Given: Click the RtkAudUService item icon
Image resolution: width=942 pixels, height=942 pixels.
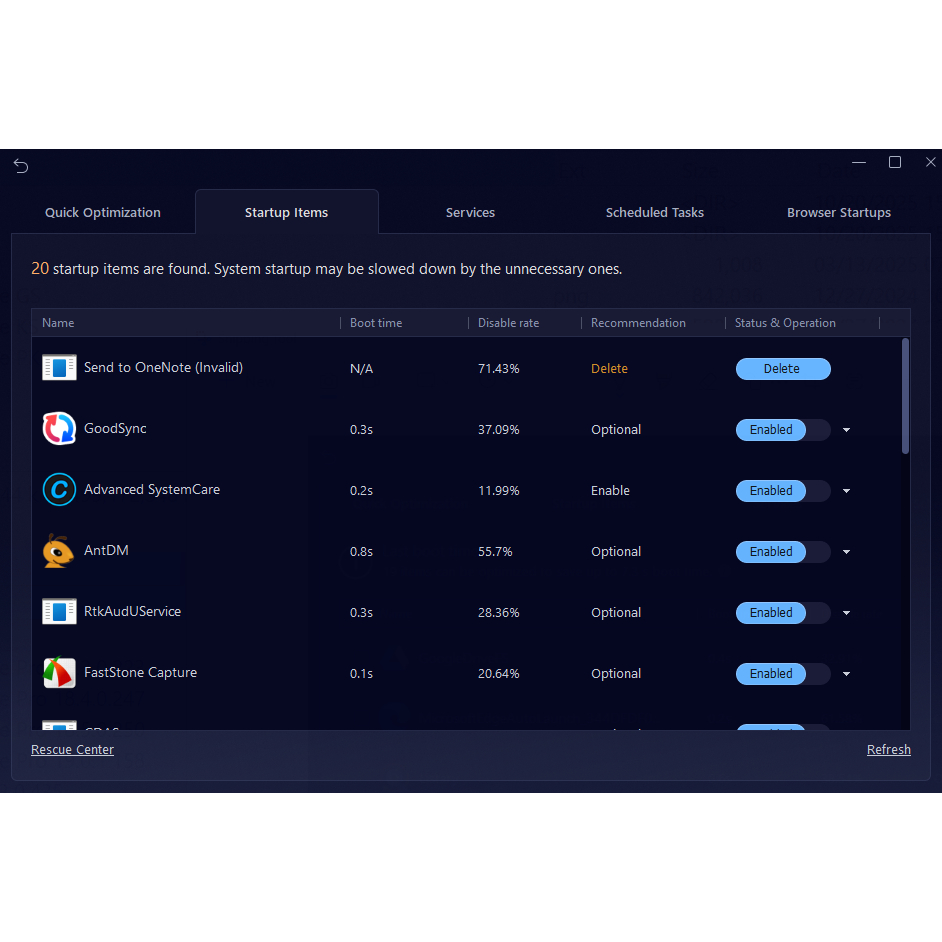Looking at the screenshot, I should pos(59,612).
